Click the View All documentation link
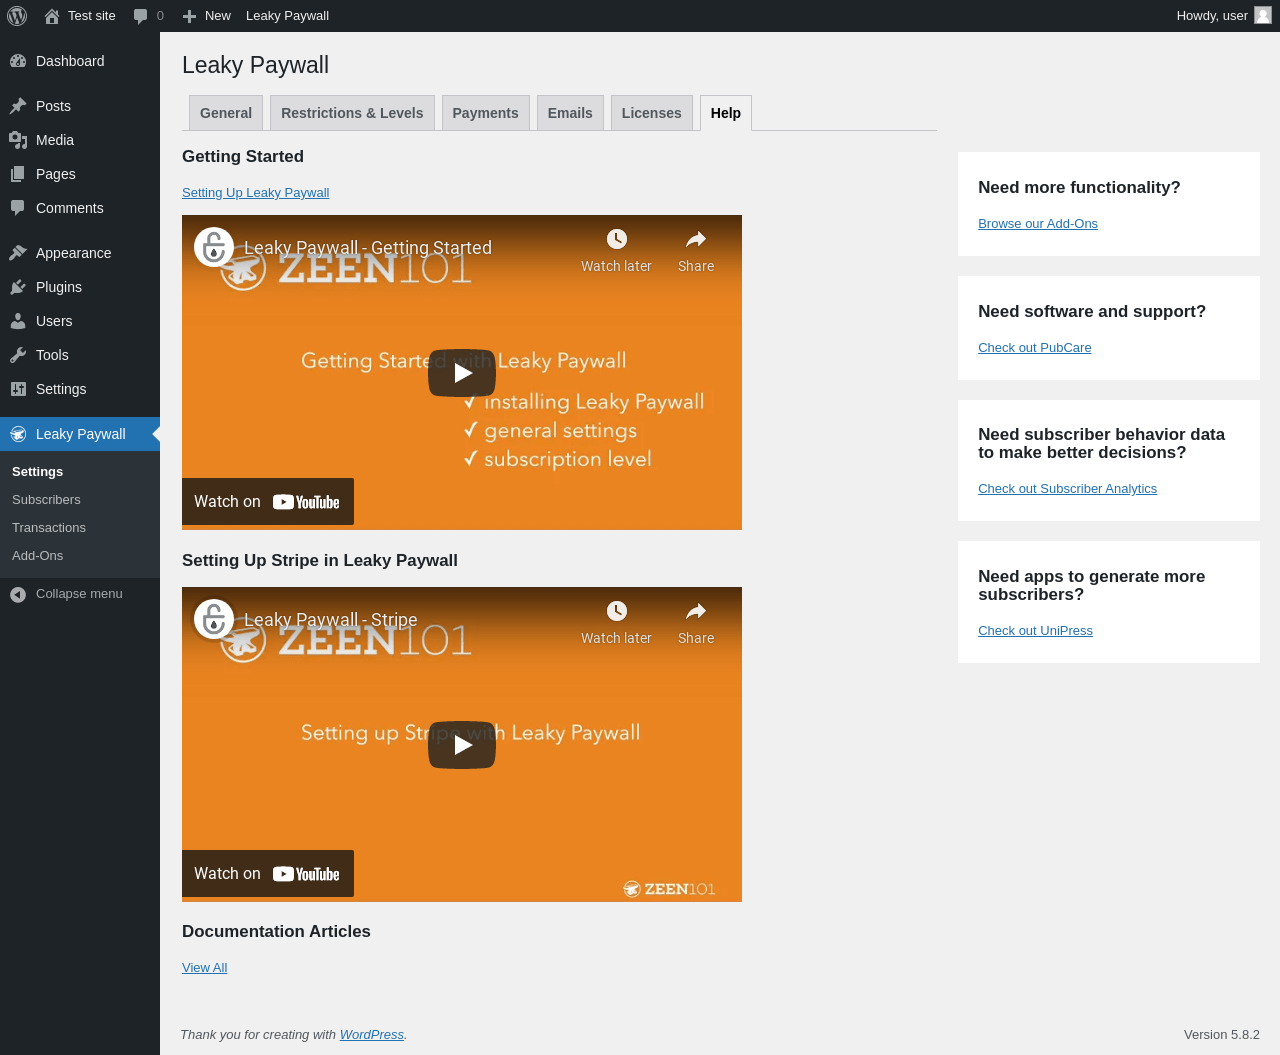This screenshot has height=1055, width=1280. click(205, 968)
